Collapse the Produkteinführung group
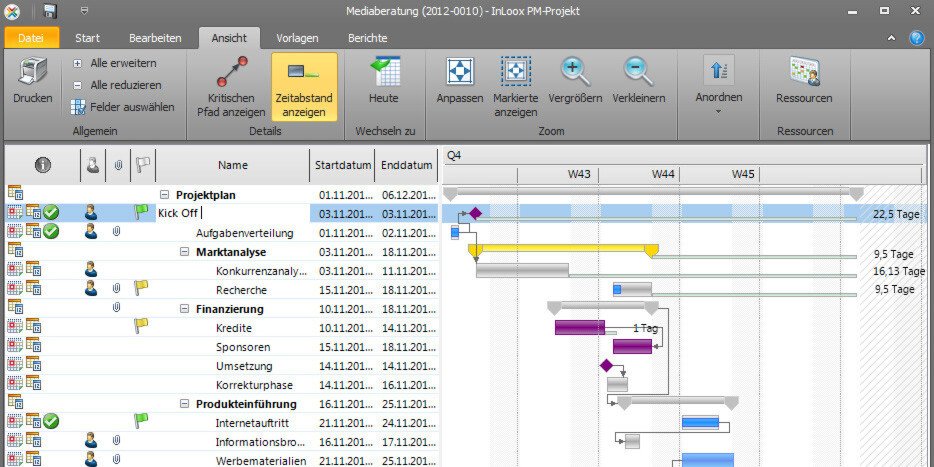This screenshot has height=467, width=934. coord(184,404)
